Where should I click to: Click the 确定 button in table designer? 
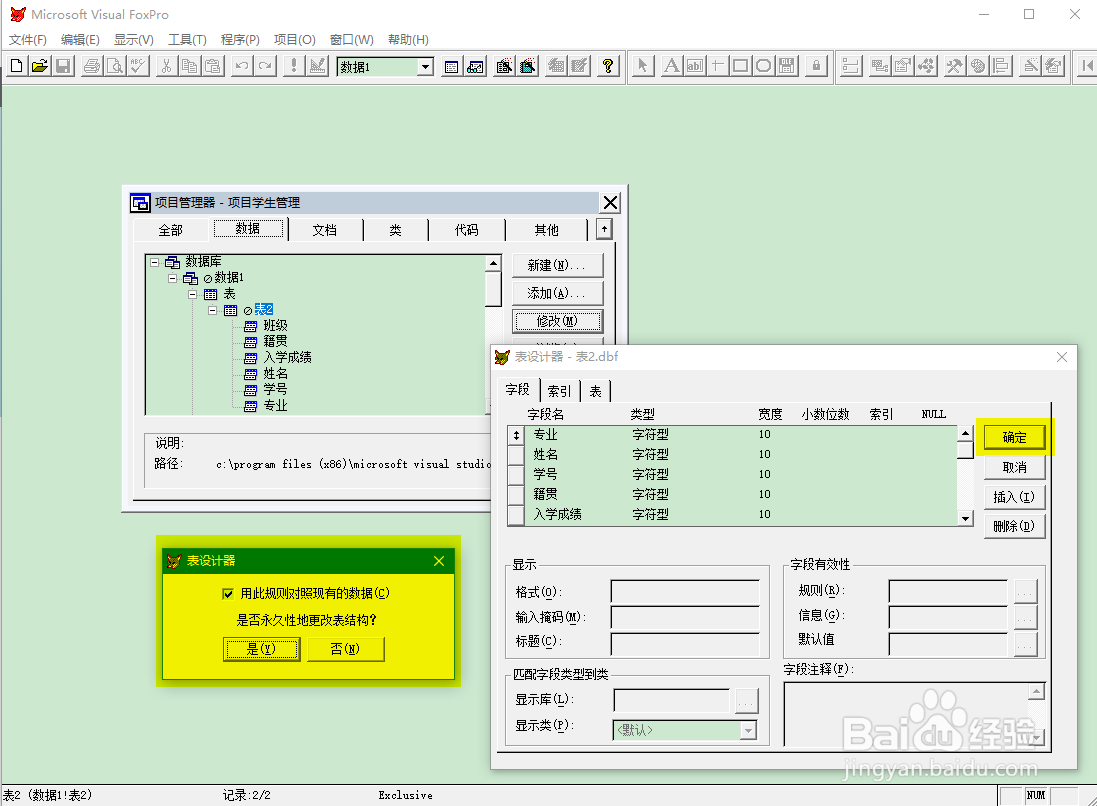(x=1014, y=437)
